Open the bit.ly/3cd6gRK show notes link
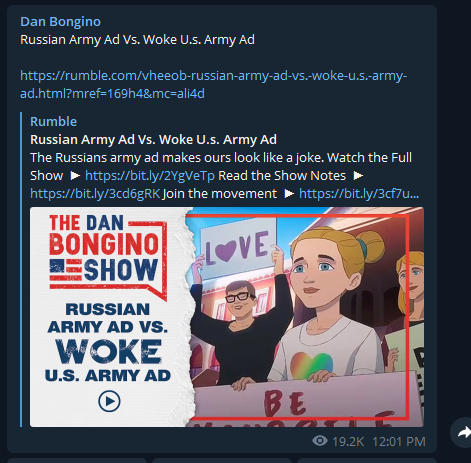 point(95,194)
